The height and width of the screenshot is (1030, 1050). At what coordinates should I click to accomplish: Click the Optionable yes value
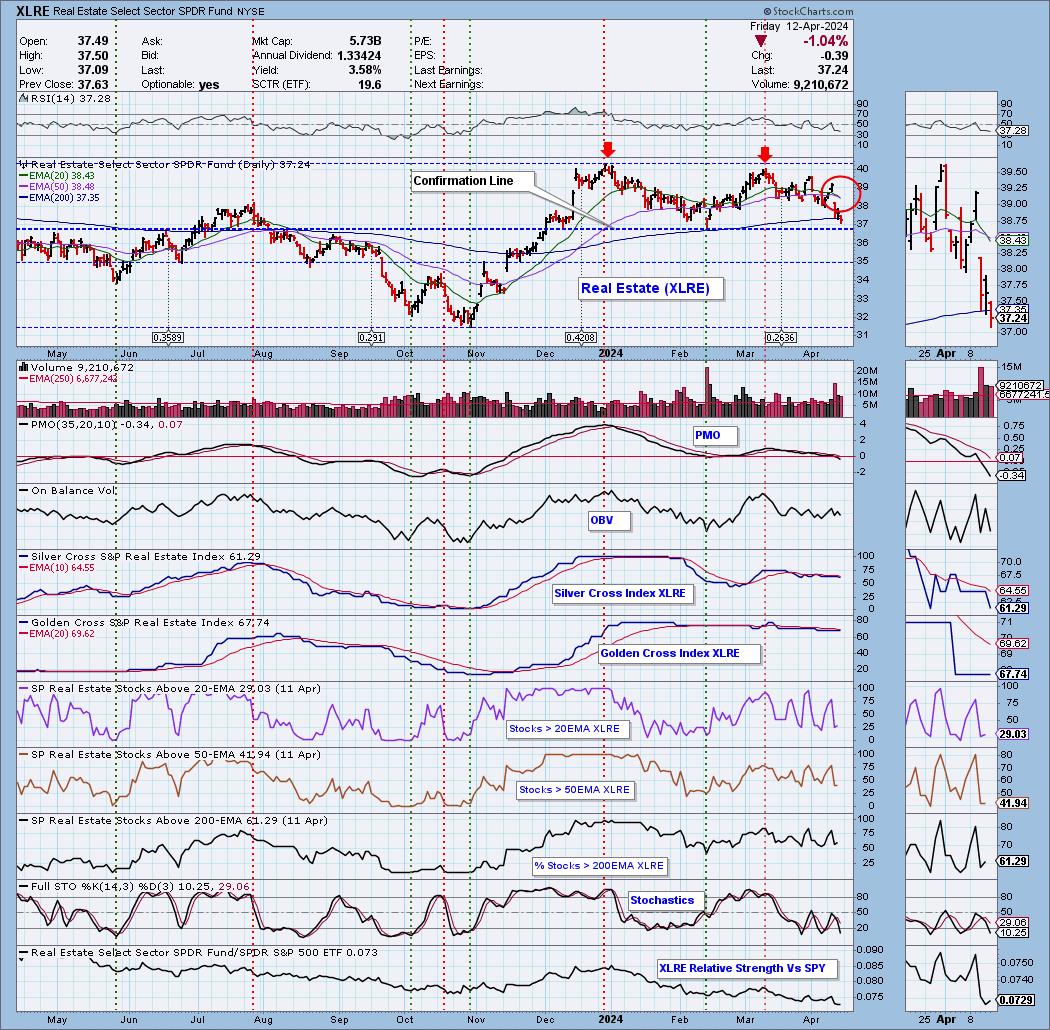pyautogui.click(x=209, y=84)
